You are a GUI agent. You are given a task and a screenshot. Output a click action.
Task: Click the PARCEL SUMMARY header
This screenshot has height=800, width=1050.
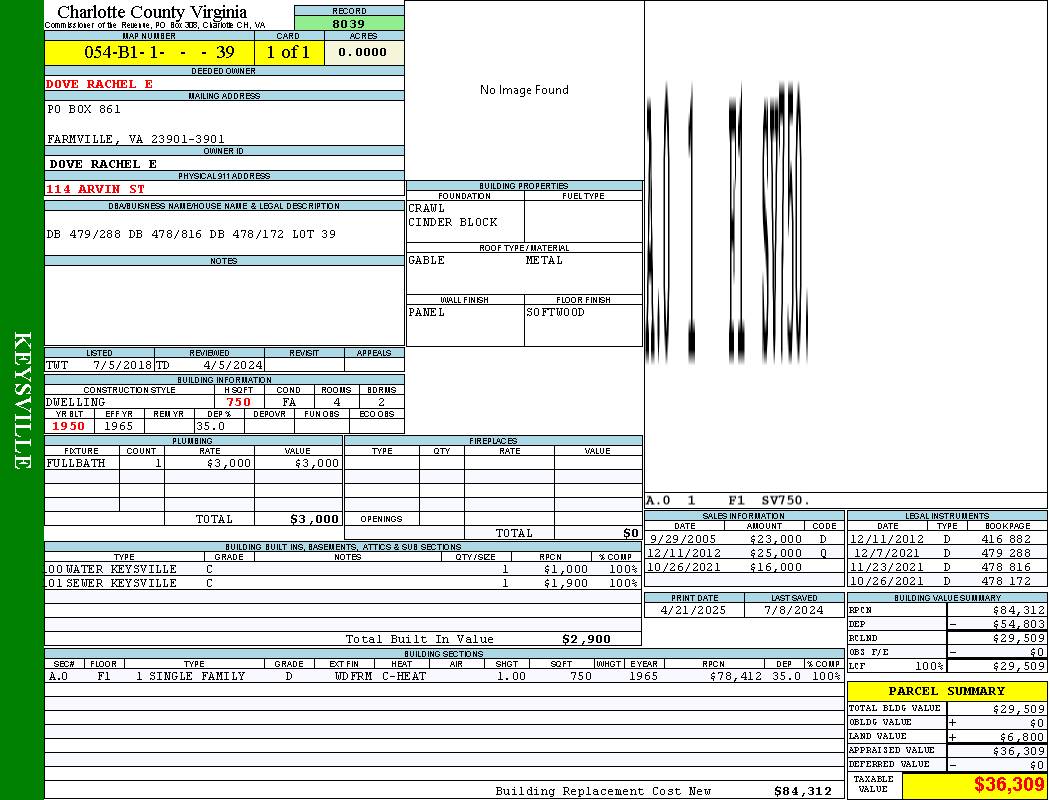946,691
